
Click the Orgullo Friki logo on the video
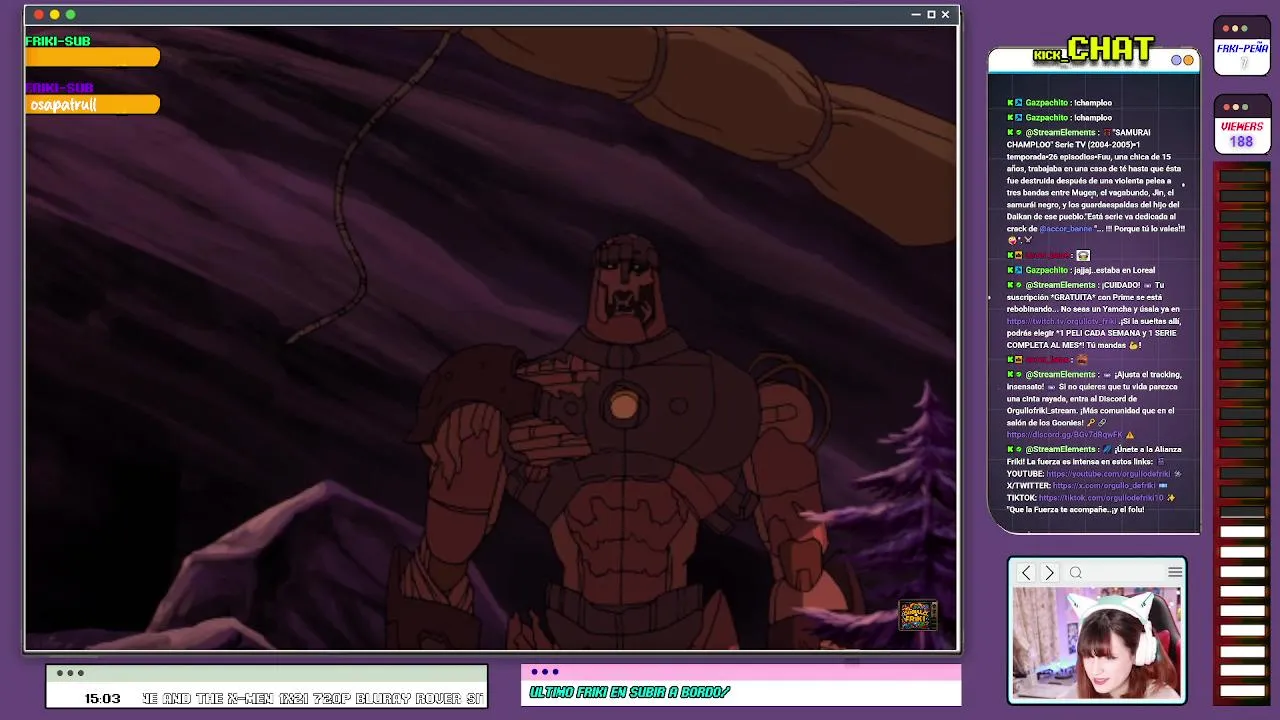point(917,614)
